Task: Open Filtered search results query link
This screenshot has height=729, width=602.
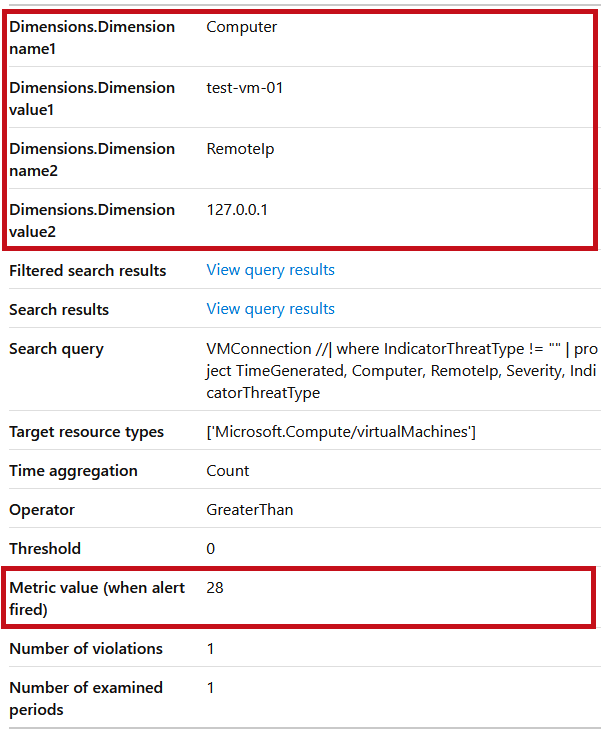Action: point(270,270)
